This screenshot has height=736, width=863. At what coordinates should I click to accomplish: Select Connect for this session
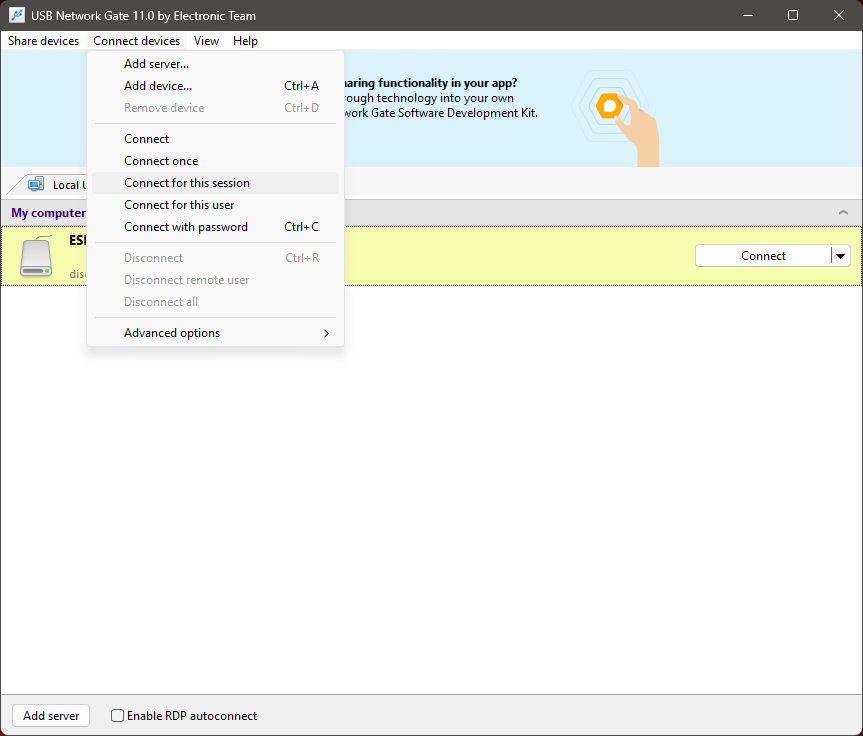click(187, 183)
